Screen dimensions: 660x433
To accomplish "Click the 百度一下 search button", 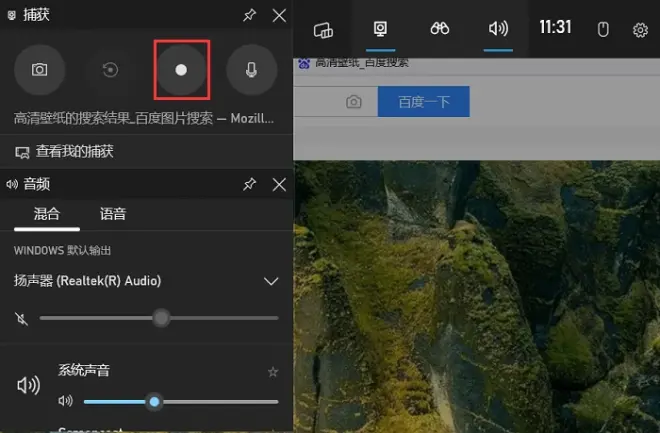I will (424, 101).
